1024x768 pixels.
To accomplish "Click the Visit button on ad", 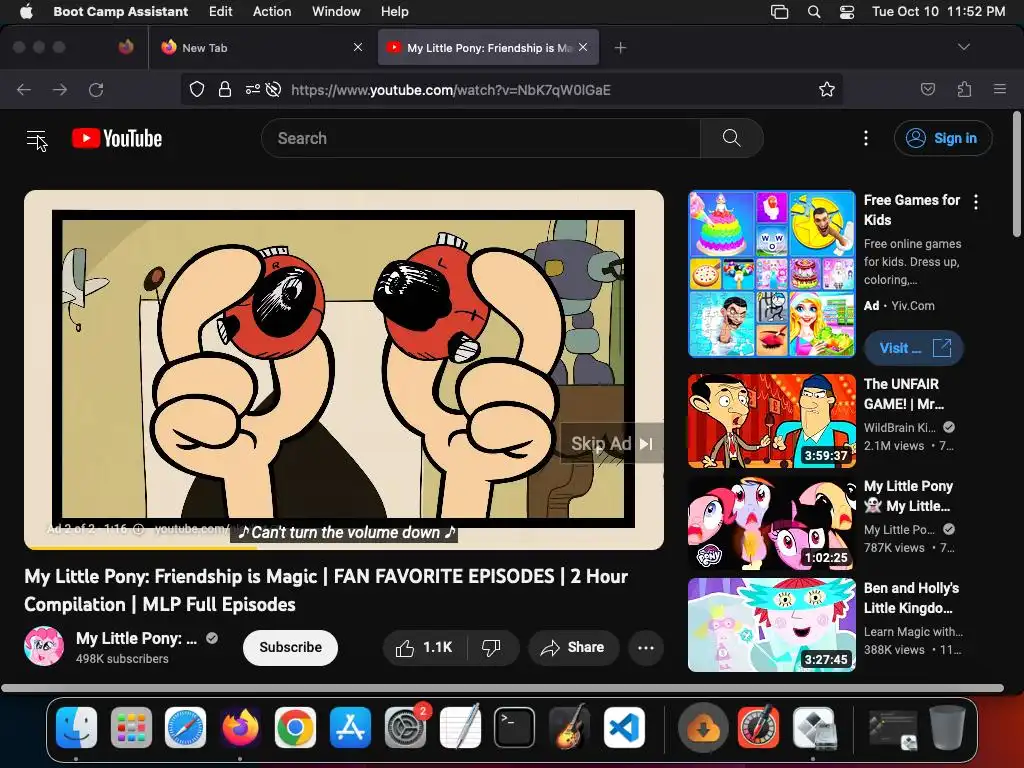I will coord(914,348).
